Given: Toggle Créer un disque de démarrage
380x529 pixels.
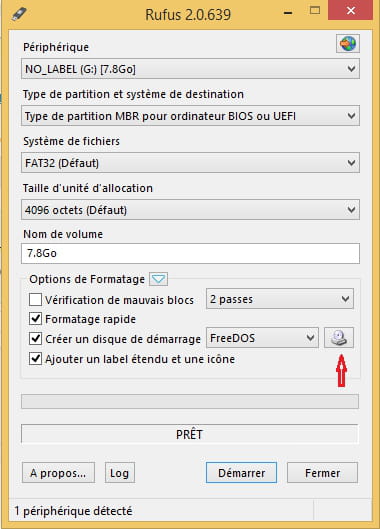Looking at the screenshot, I should (x=35, y=339).
